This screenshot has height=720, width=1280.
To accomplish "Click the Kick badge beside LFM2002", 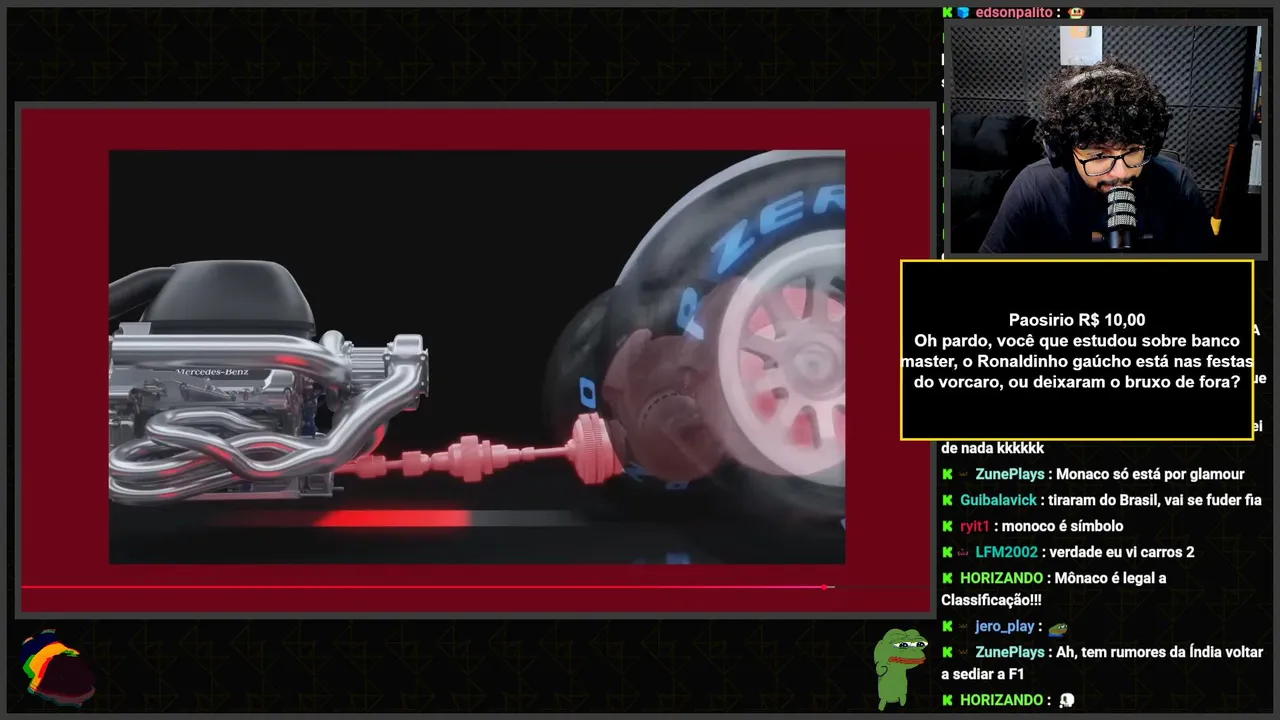I will tap(947, 552).
